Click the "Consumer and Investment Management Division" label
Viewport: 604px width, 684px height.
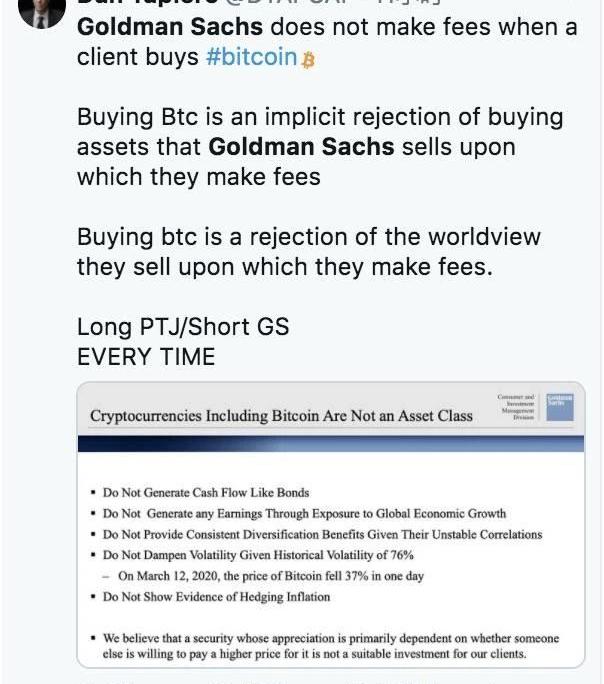[x=516, y=407]
